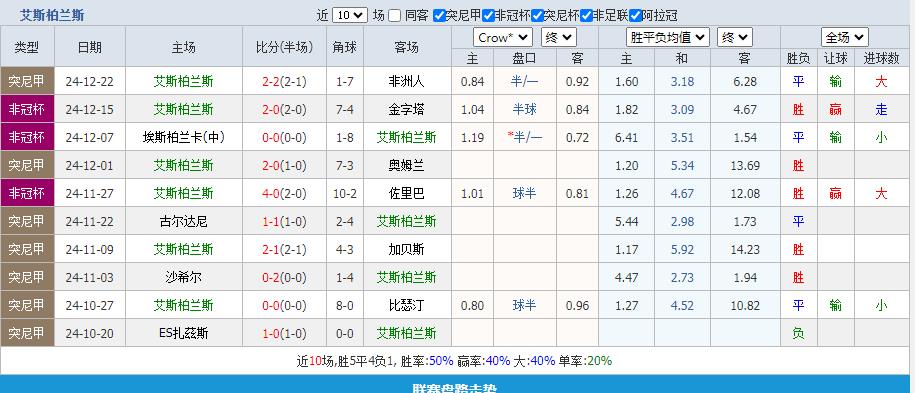Click the 大 result in 佐里巴 row
The height and width of the screenshot is (393, 915).
(881, 193)
